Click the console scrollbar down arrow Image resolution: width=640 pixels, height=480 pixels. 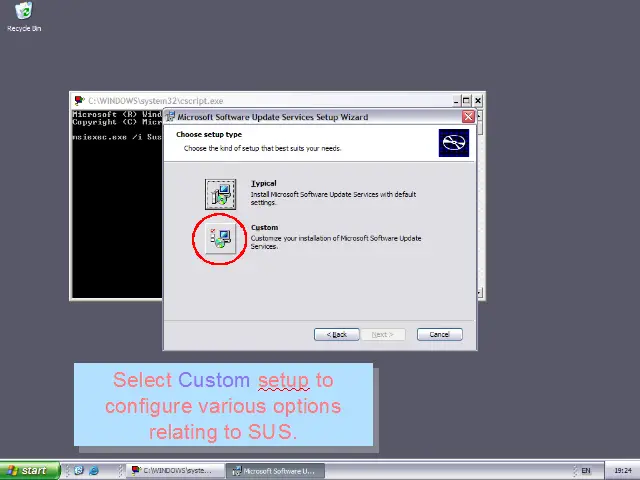[480, 292]
